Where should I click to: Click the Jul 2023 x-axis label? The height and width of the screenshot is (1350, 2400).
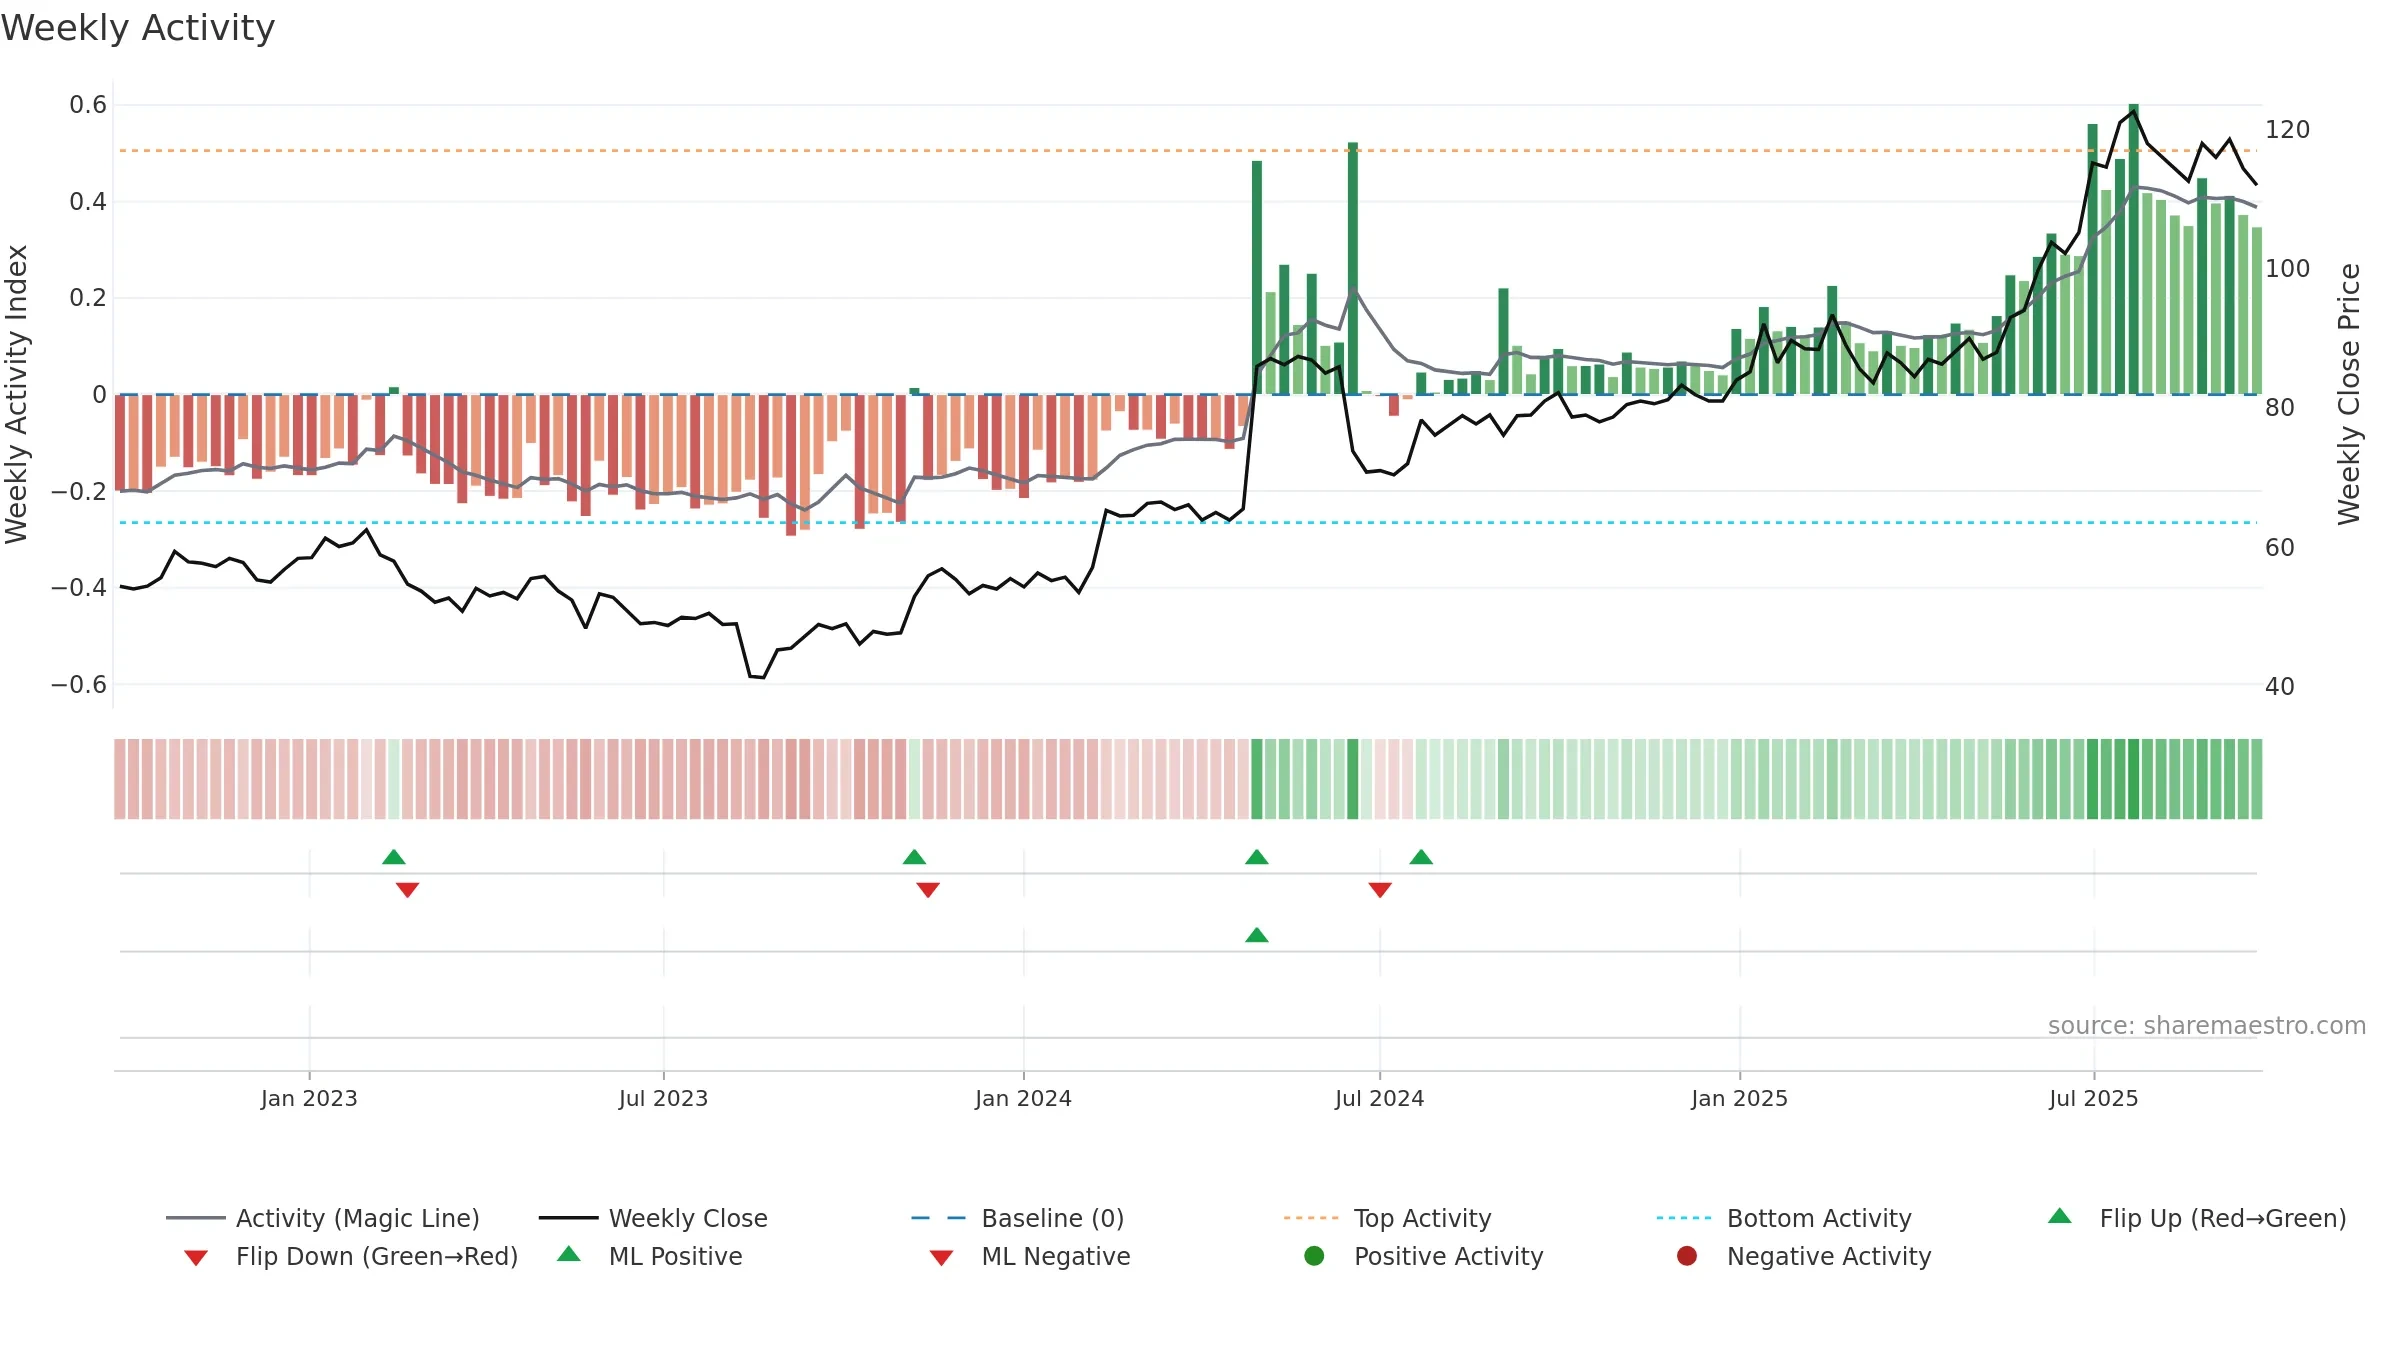click(x=663, y=1098)
